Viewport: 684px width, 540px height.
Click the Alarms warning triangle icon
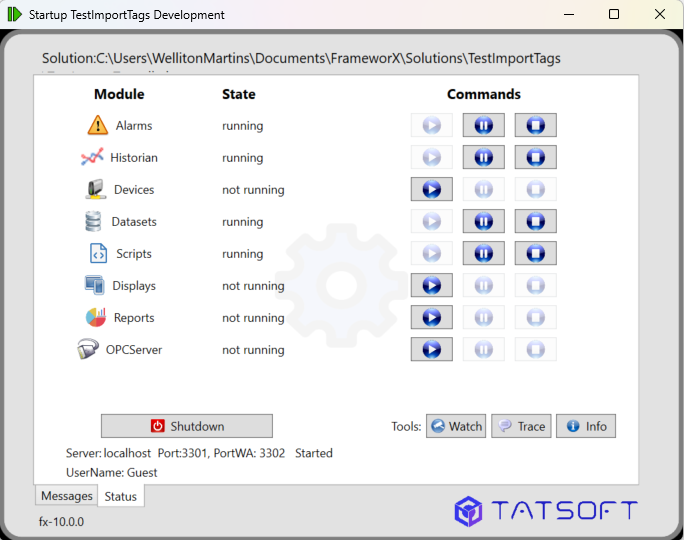point(97,125)
